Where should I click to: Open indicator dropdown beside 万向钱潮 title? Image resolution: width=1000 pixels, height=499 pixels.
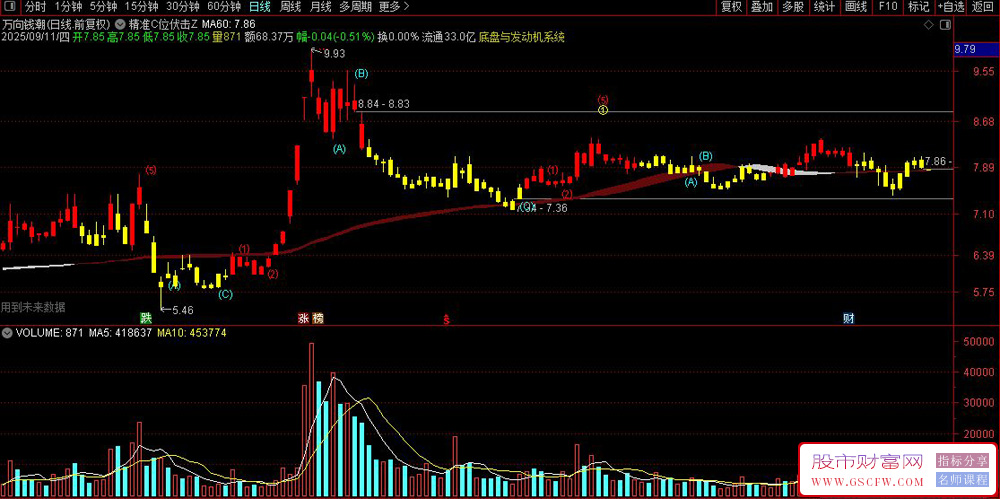[120, 24]
